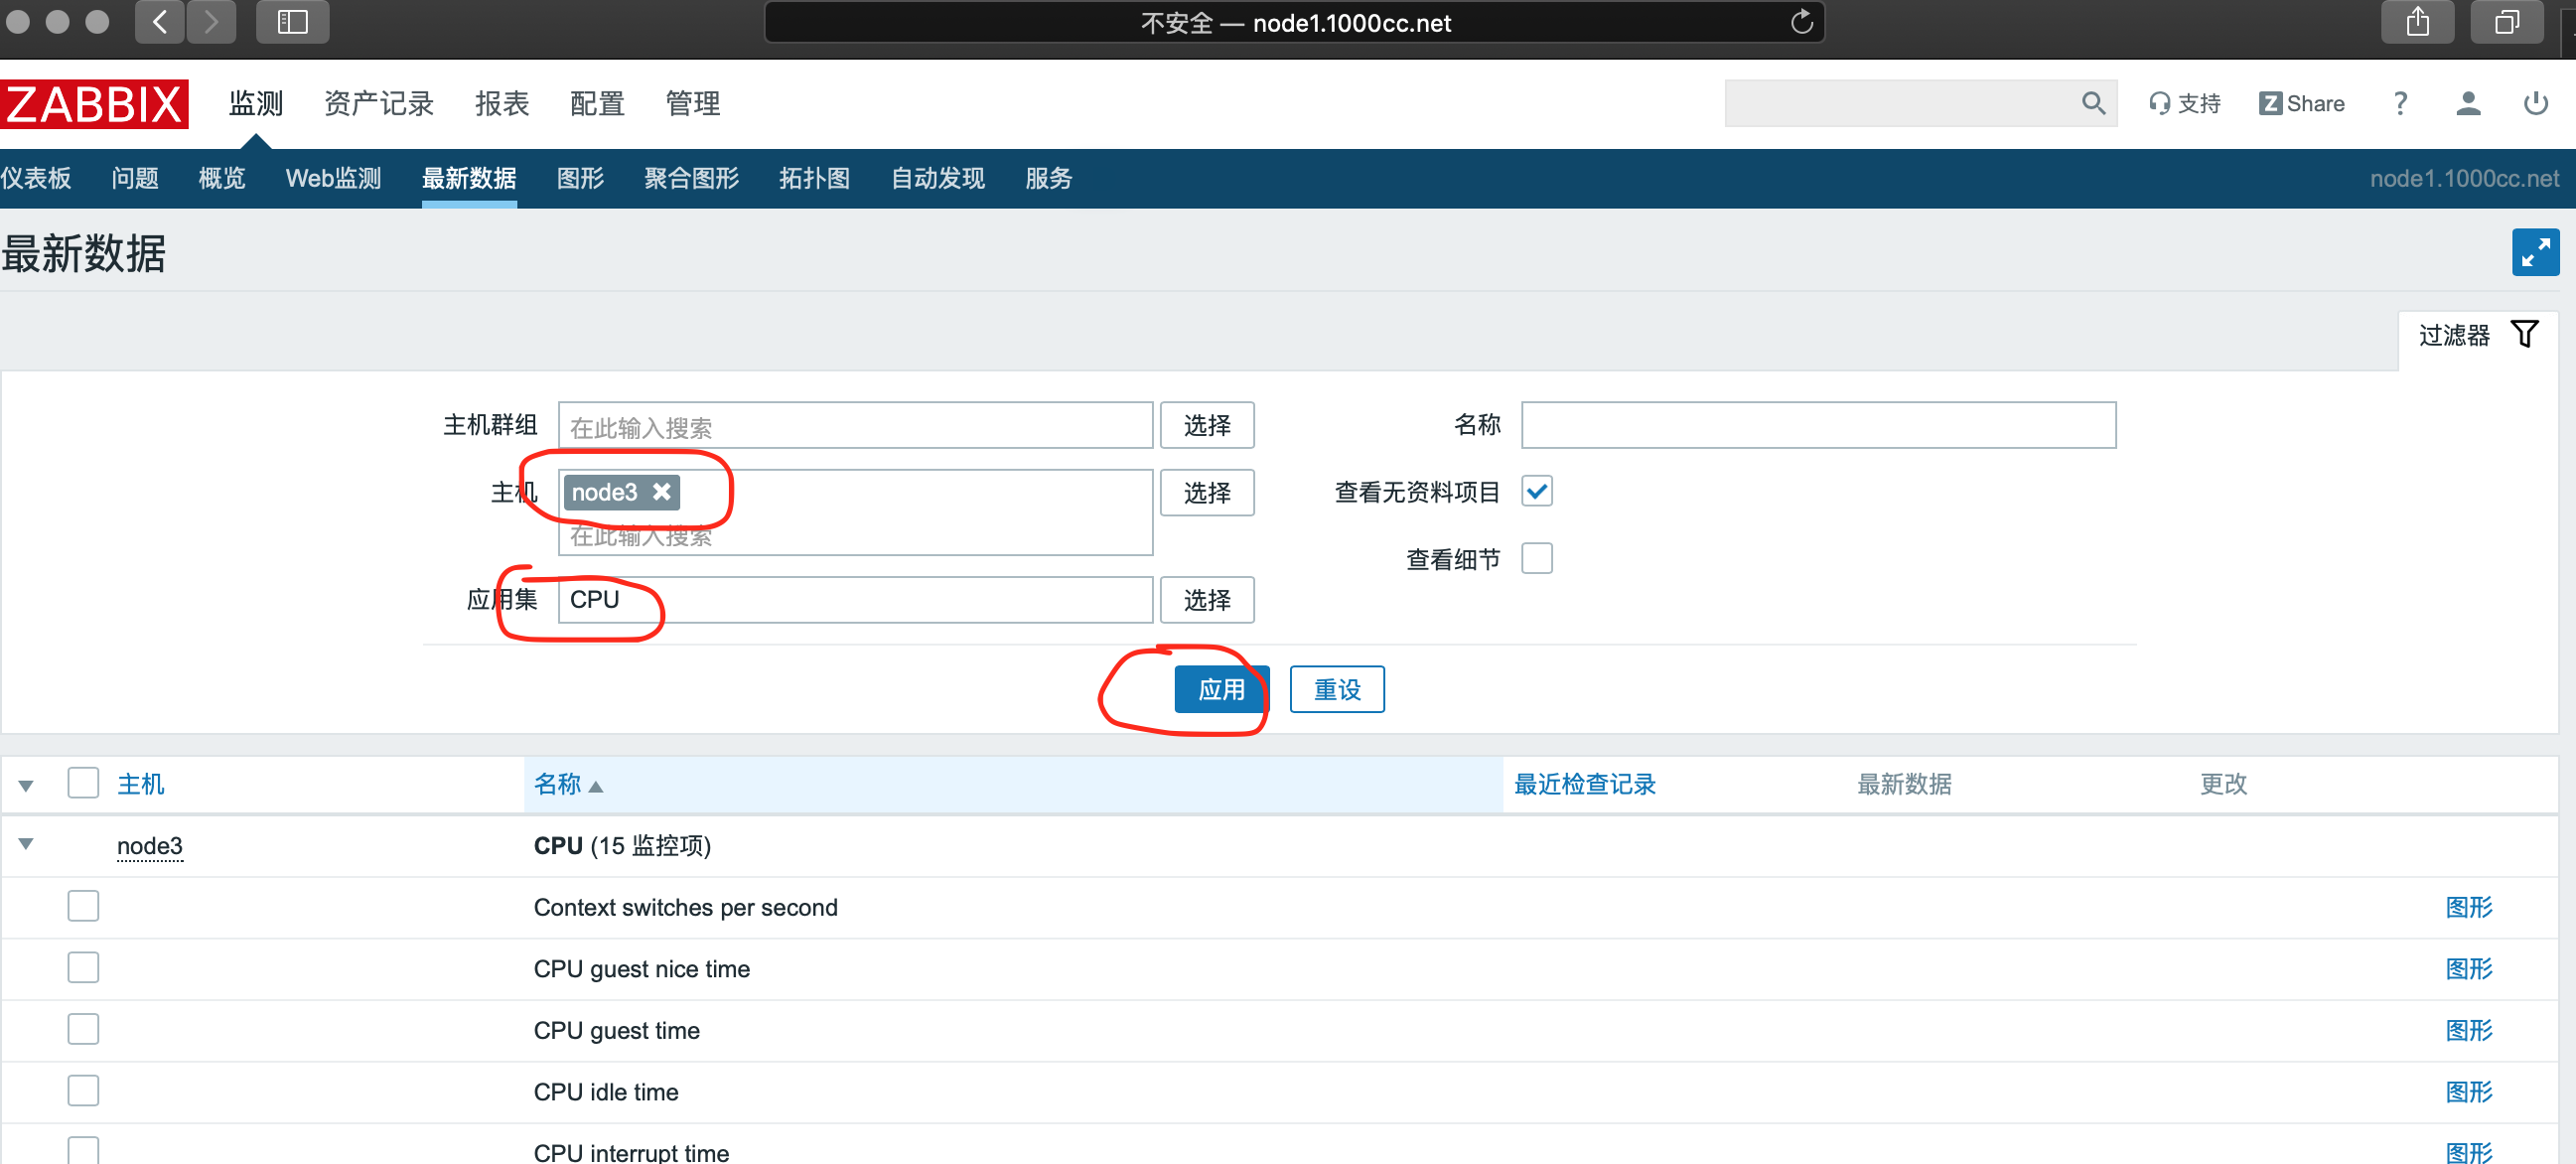Open the 配置 top menu
This screenshot has width=2576, height=1164.
point(597,103)
